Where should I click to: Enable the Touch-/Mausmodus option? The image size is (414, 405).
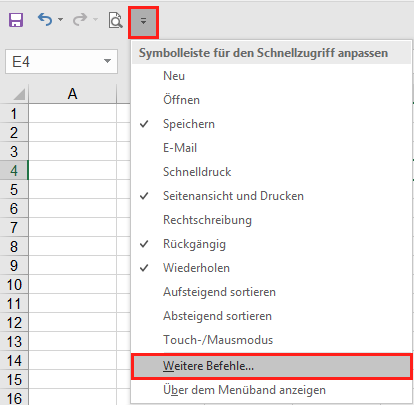[271, 340]
